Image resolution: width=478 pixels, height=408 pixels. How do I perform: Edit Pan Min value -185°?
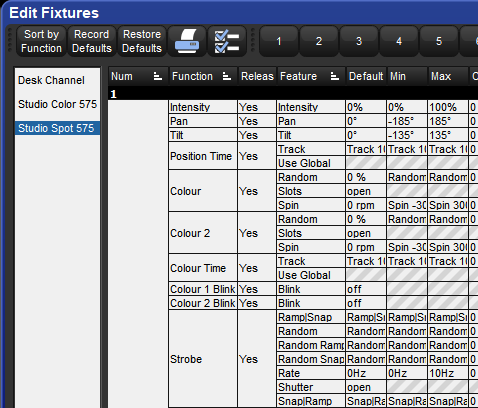(x=407, y=121)
